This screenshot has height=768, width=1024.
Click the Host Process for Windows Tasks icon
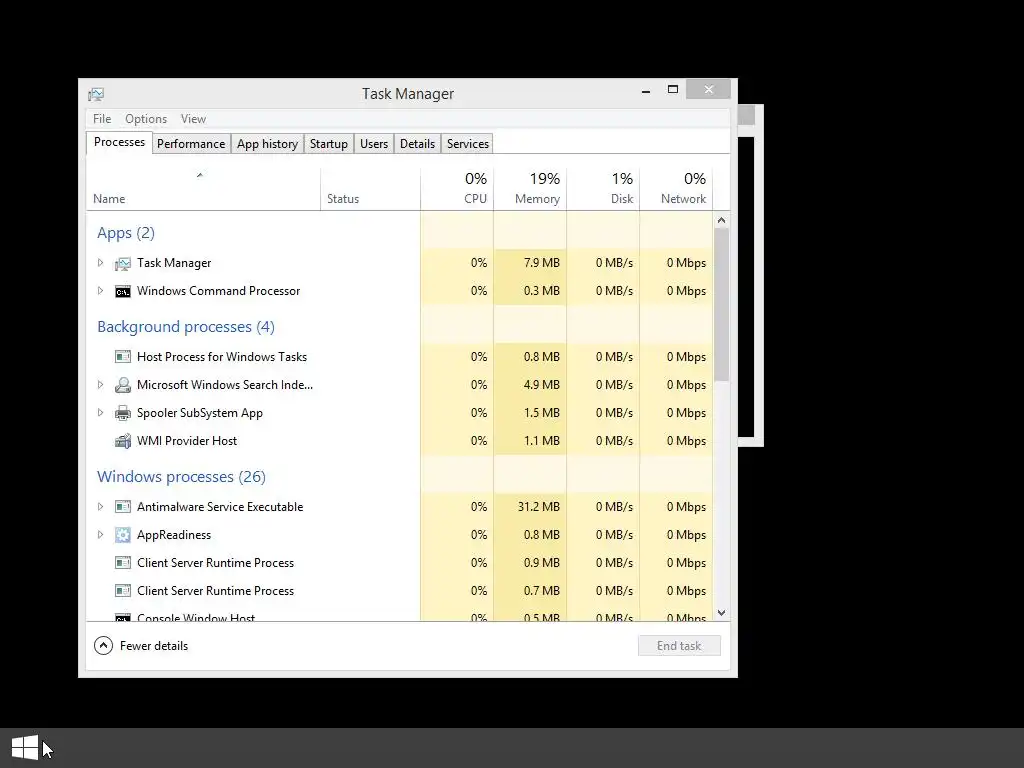click(123, 357)
